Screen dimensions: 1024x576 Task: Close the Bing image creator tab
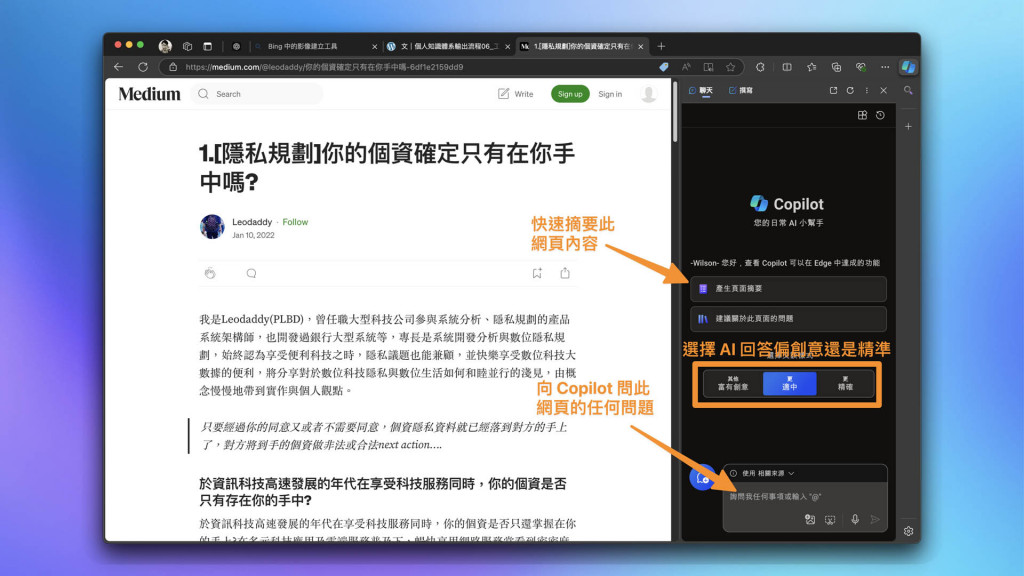(x=374, y=46)
